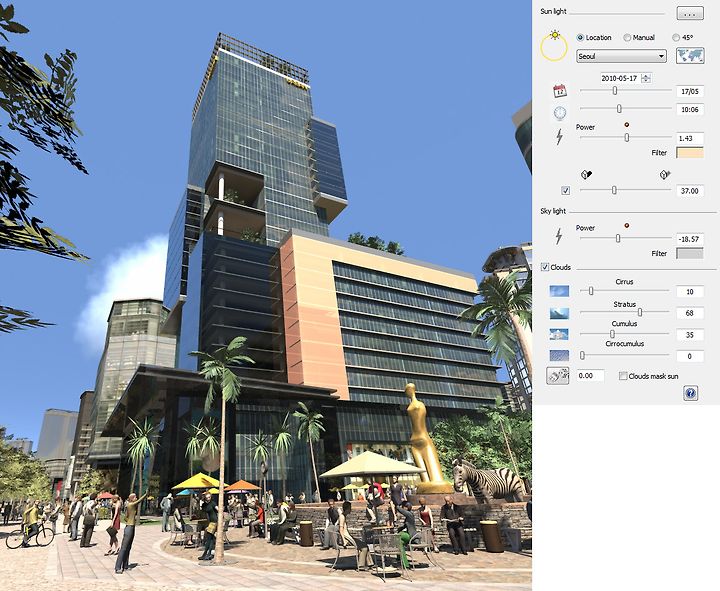Click the 1.43 sun power field
Screen dimensions: 720x591
pos(690,138)
